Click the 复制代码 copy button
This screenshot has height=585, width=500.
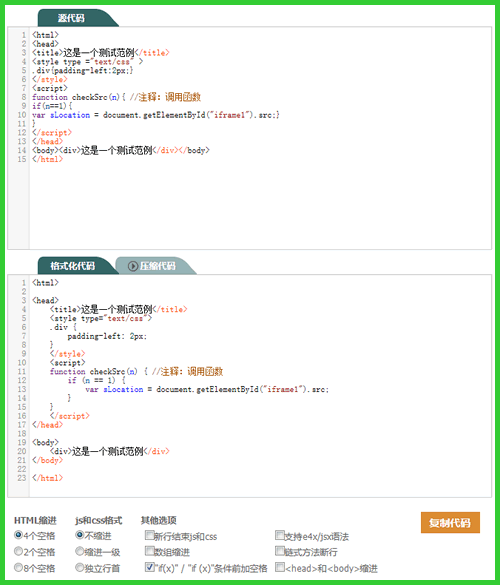(x=450, y=523)
